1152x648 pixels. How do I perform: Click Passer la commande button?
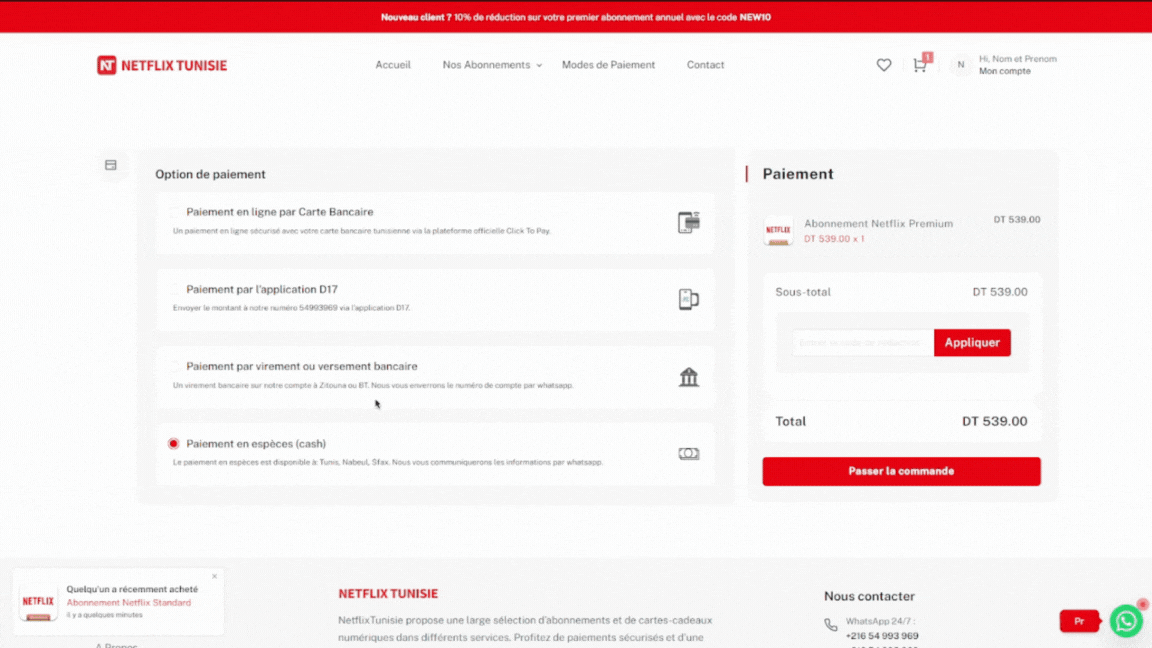[901, 472]
